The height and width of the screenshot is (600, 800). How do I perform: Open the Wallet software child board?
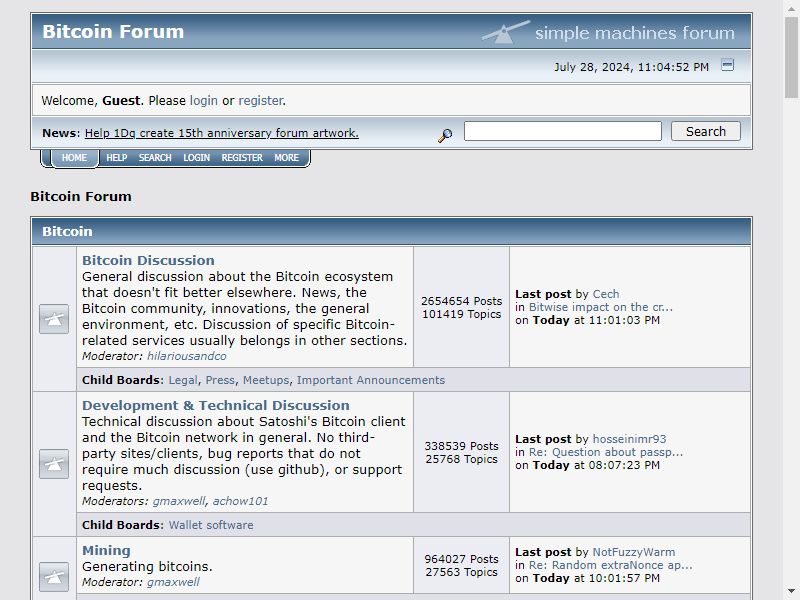pyautogui.click(x=211, y=525)
